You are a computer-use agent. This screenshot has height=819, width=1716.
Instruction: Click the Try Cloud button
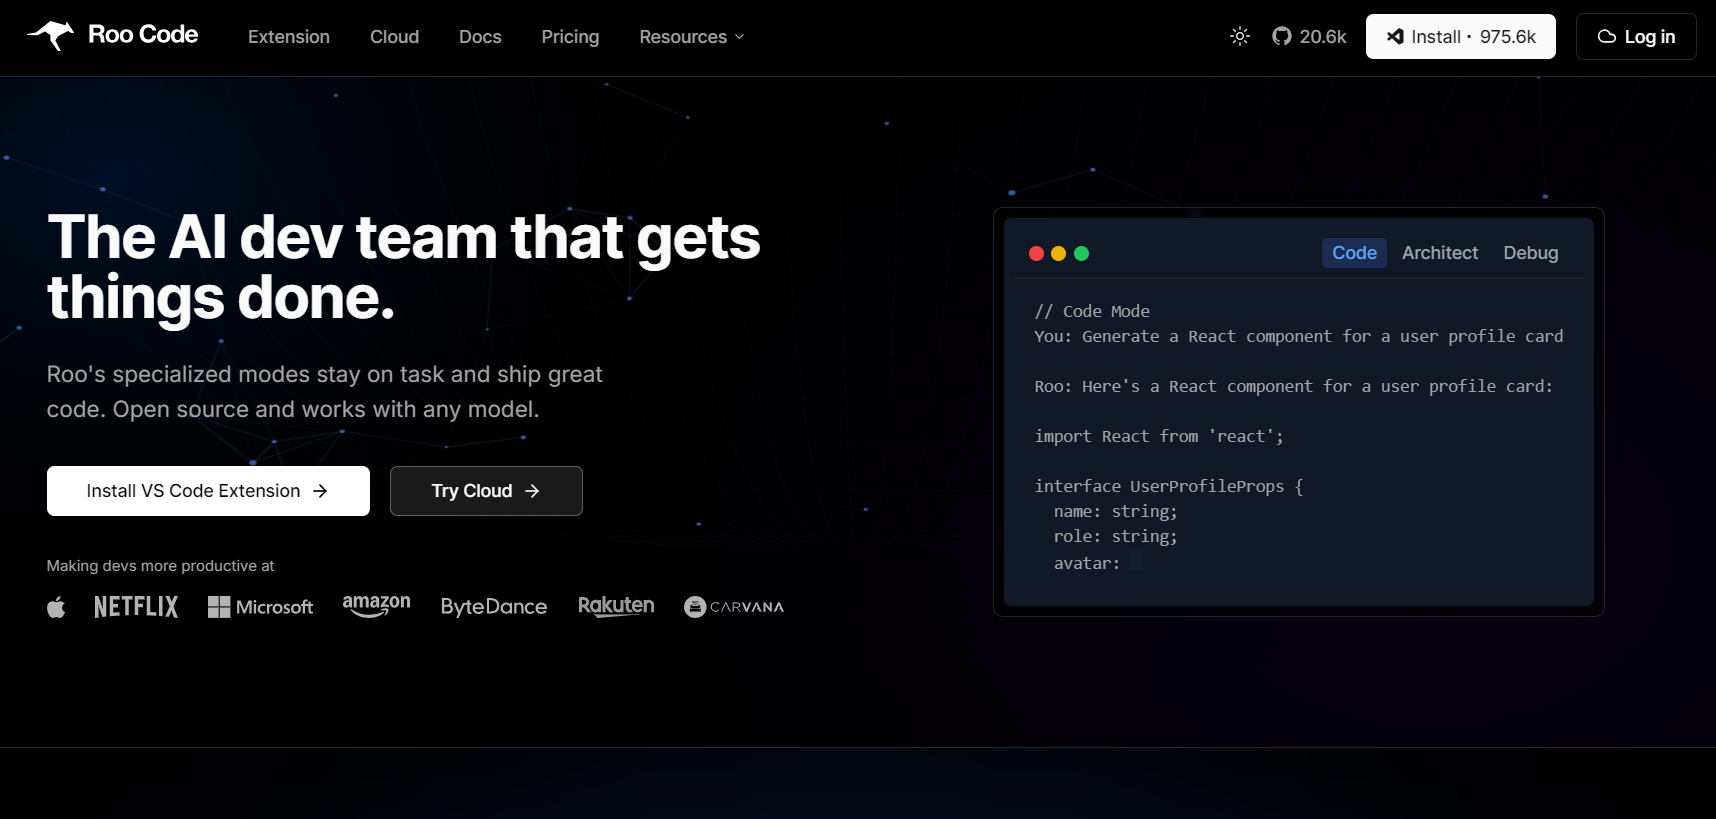(x=486, y=491)
